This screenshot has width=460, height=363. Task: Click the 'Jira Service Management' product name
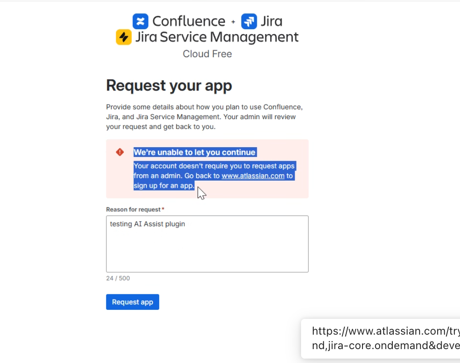(217, 37)
